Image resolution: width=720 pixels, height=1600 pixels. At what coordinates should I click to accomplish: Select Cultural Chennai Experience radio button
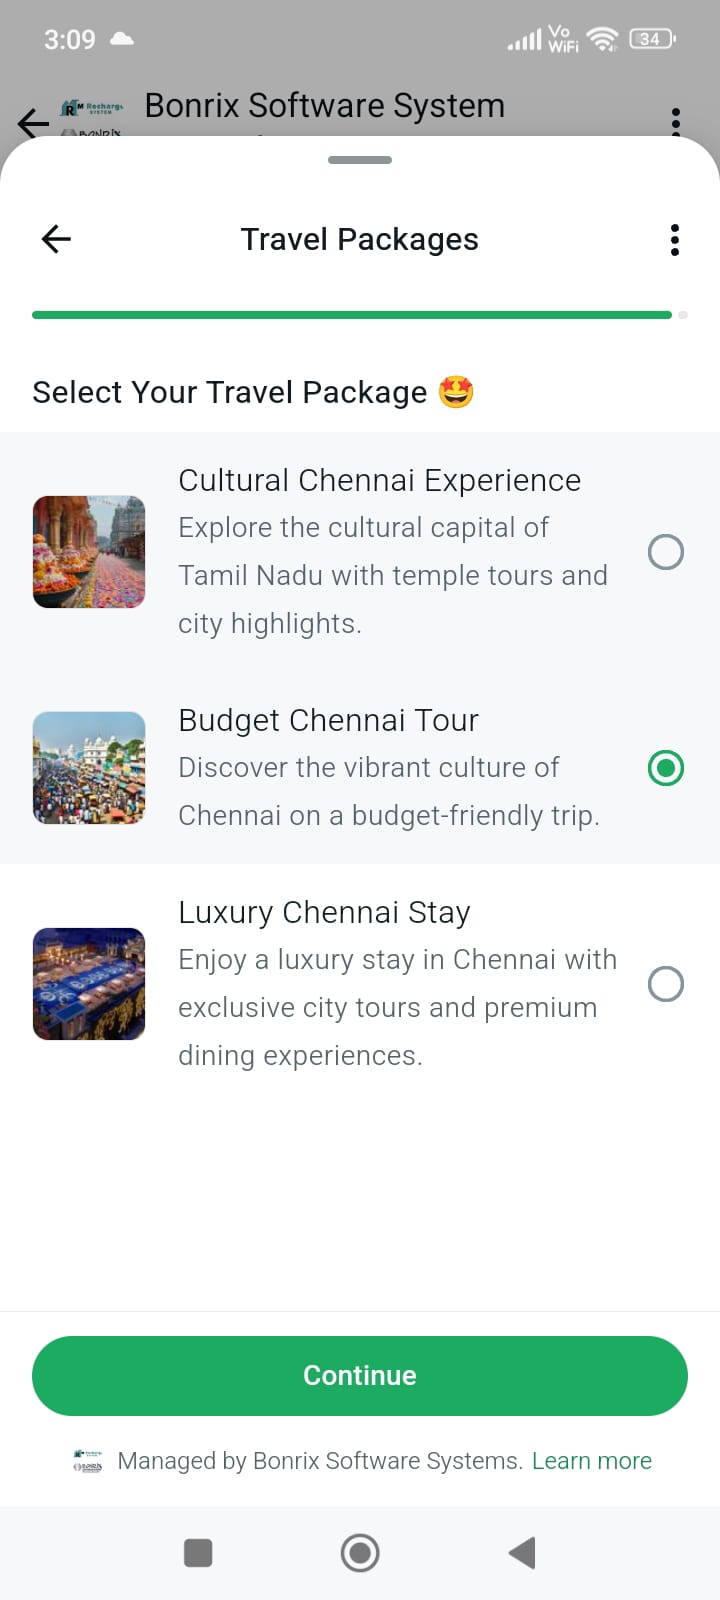pos(666,552)
